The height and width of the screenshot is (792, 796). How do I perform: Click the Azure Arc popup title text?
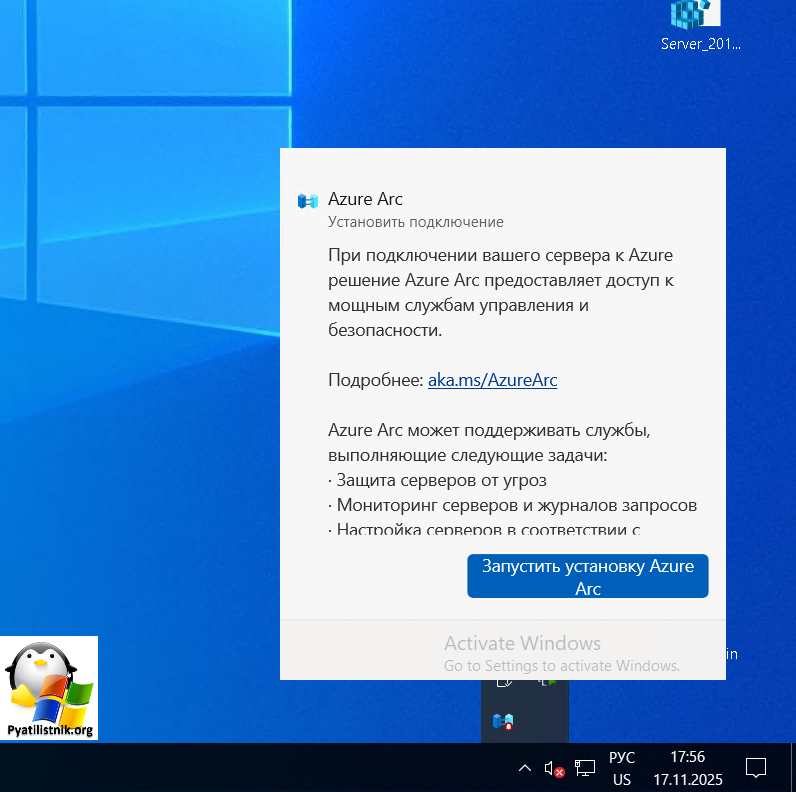click(x=365, y=199)
